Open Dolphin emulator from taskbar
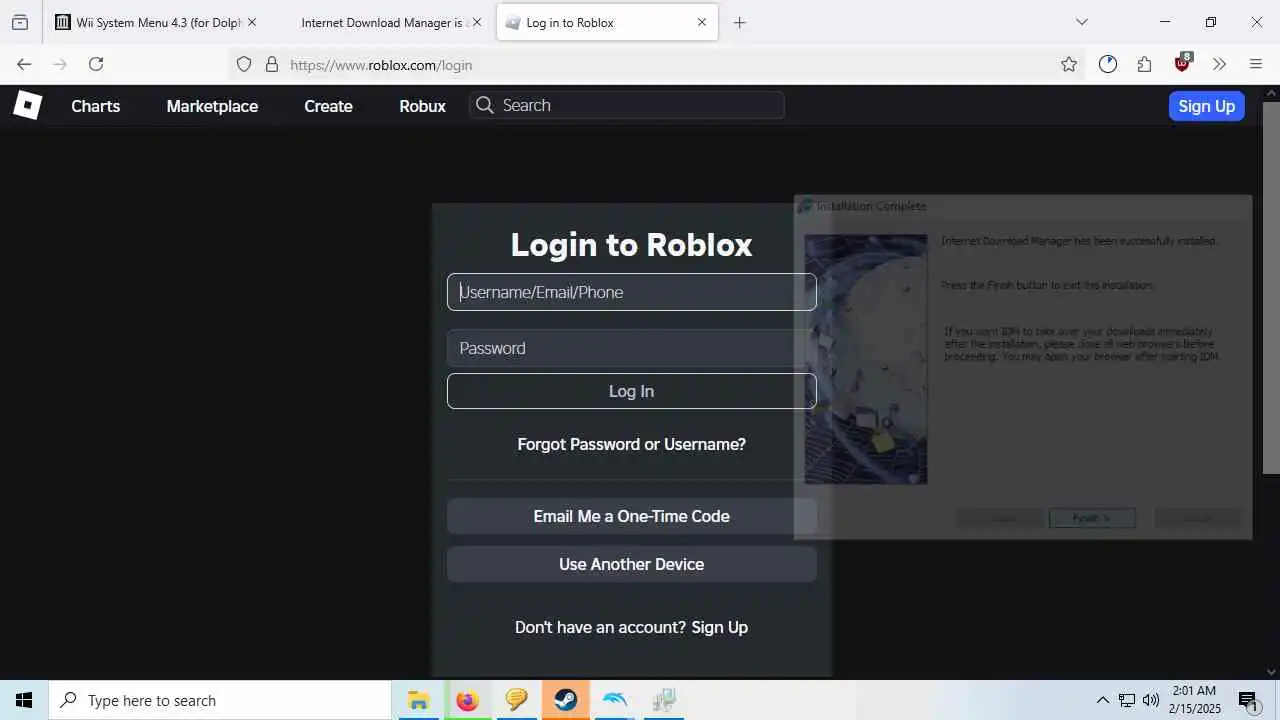 click(614, 700)
